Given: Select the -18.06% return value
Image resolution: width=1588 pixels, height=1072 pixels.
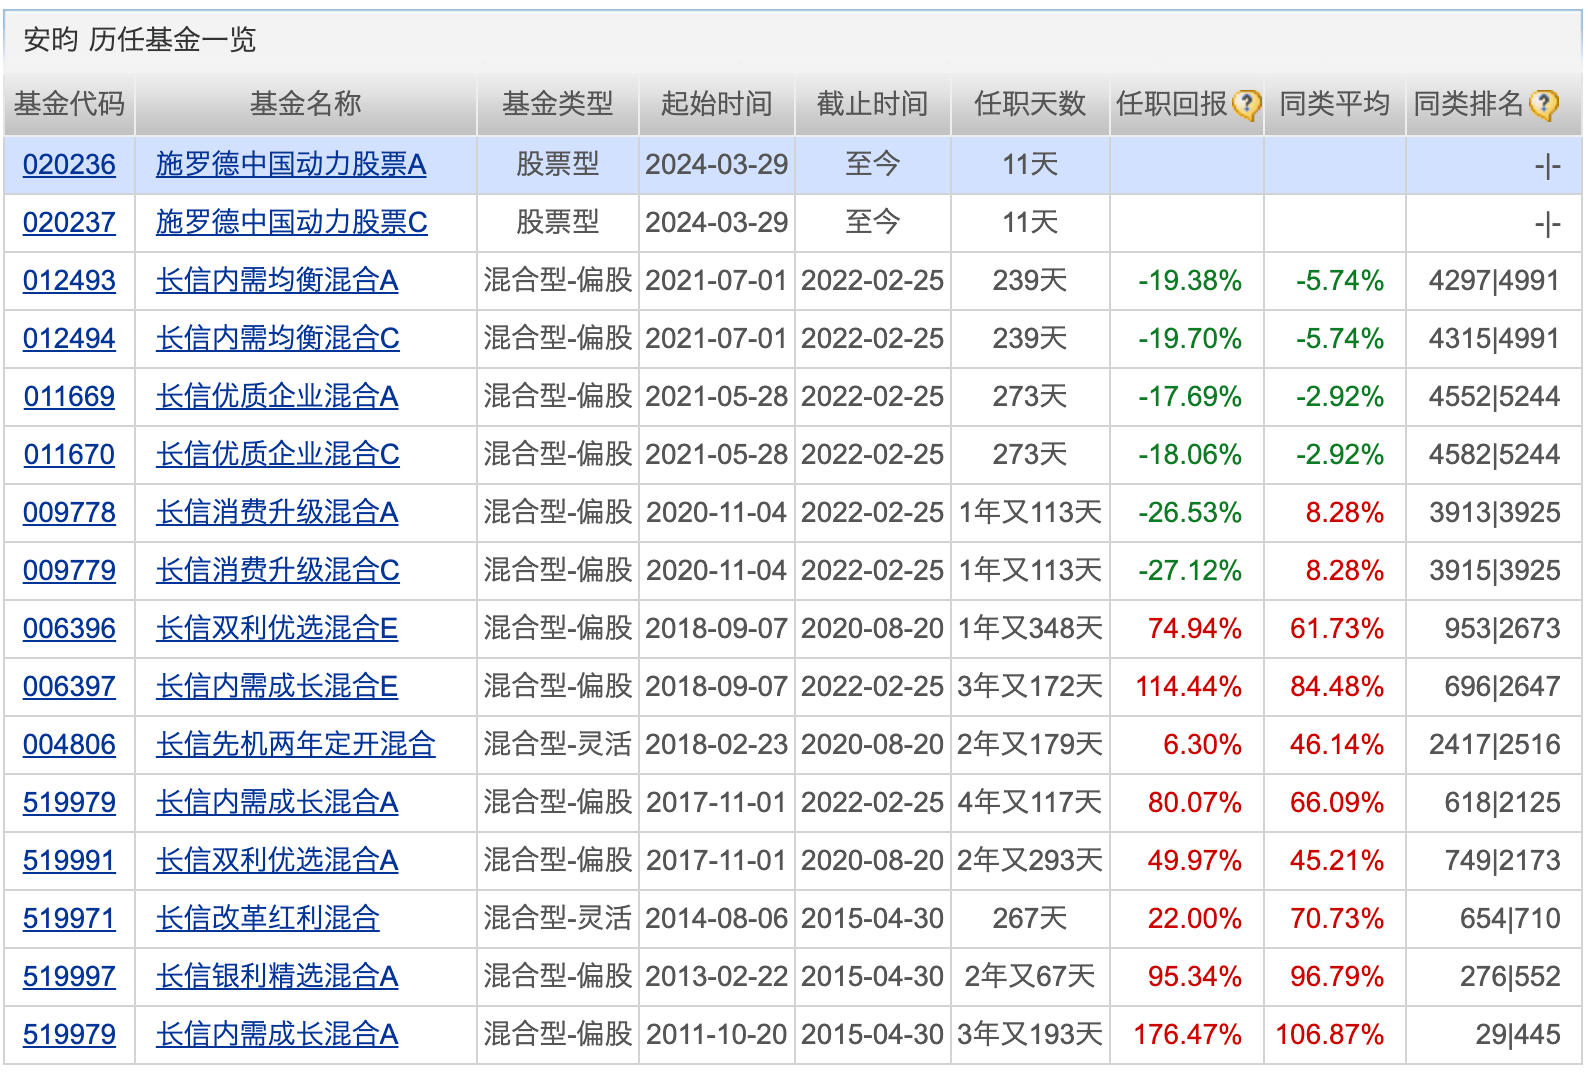Looking at the screenshot, I should pos(1190,455).
